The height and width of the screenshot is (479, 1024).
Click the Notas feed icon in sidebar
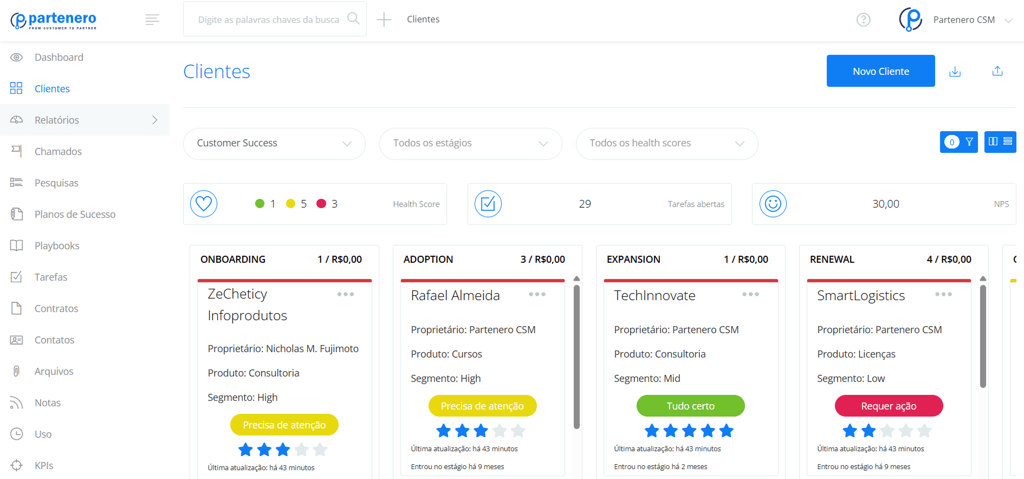[16, 403]
